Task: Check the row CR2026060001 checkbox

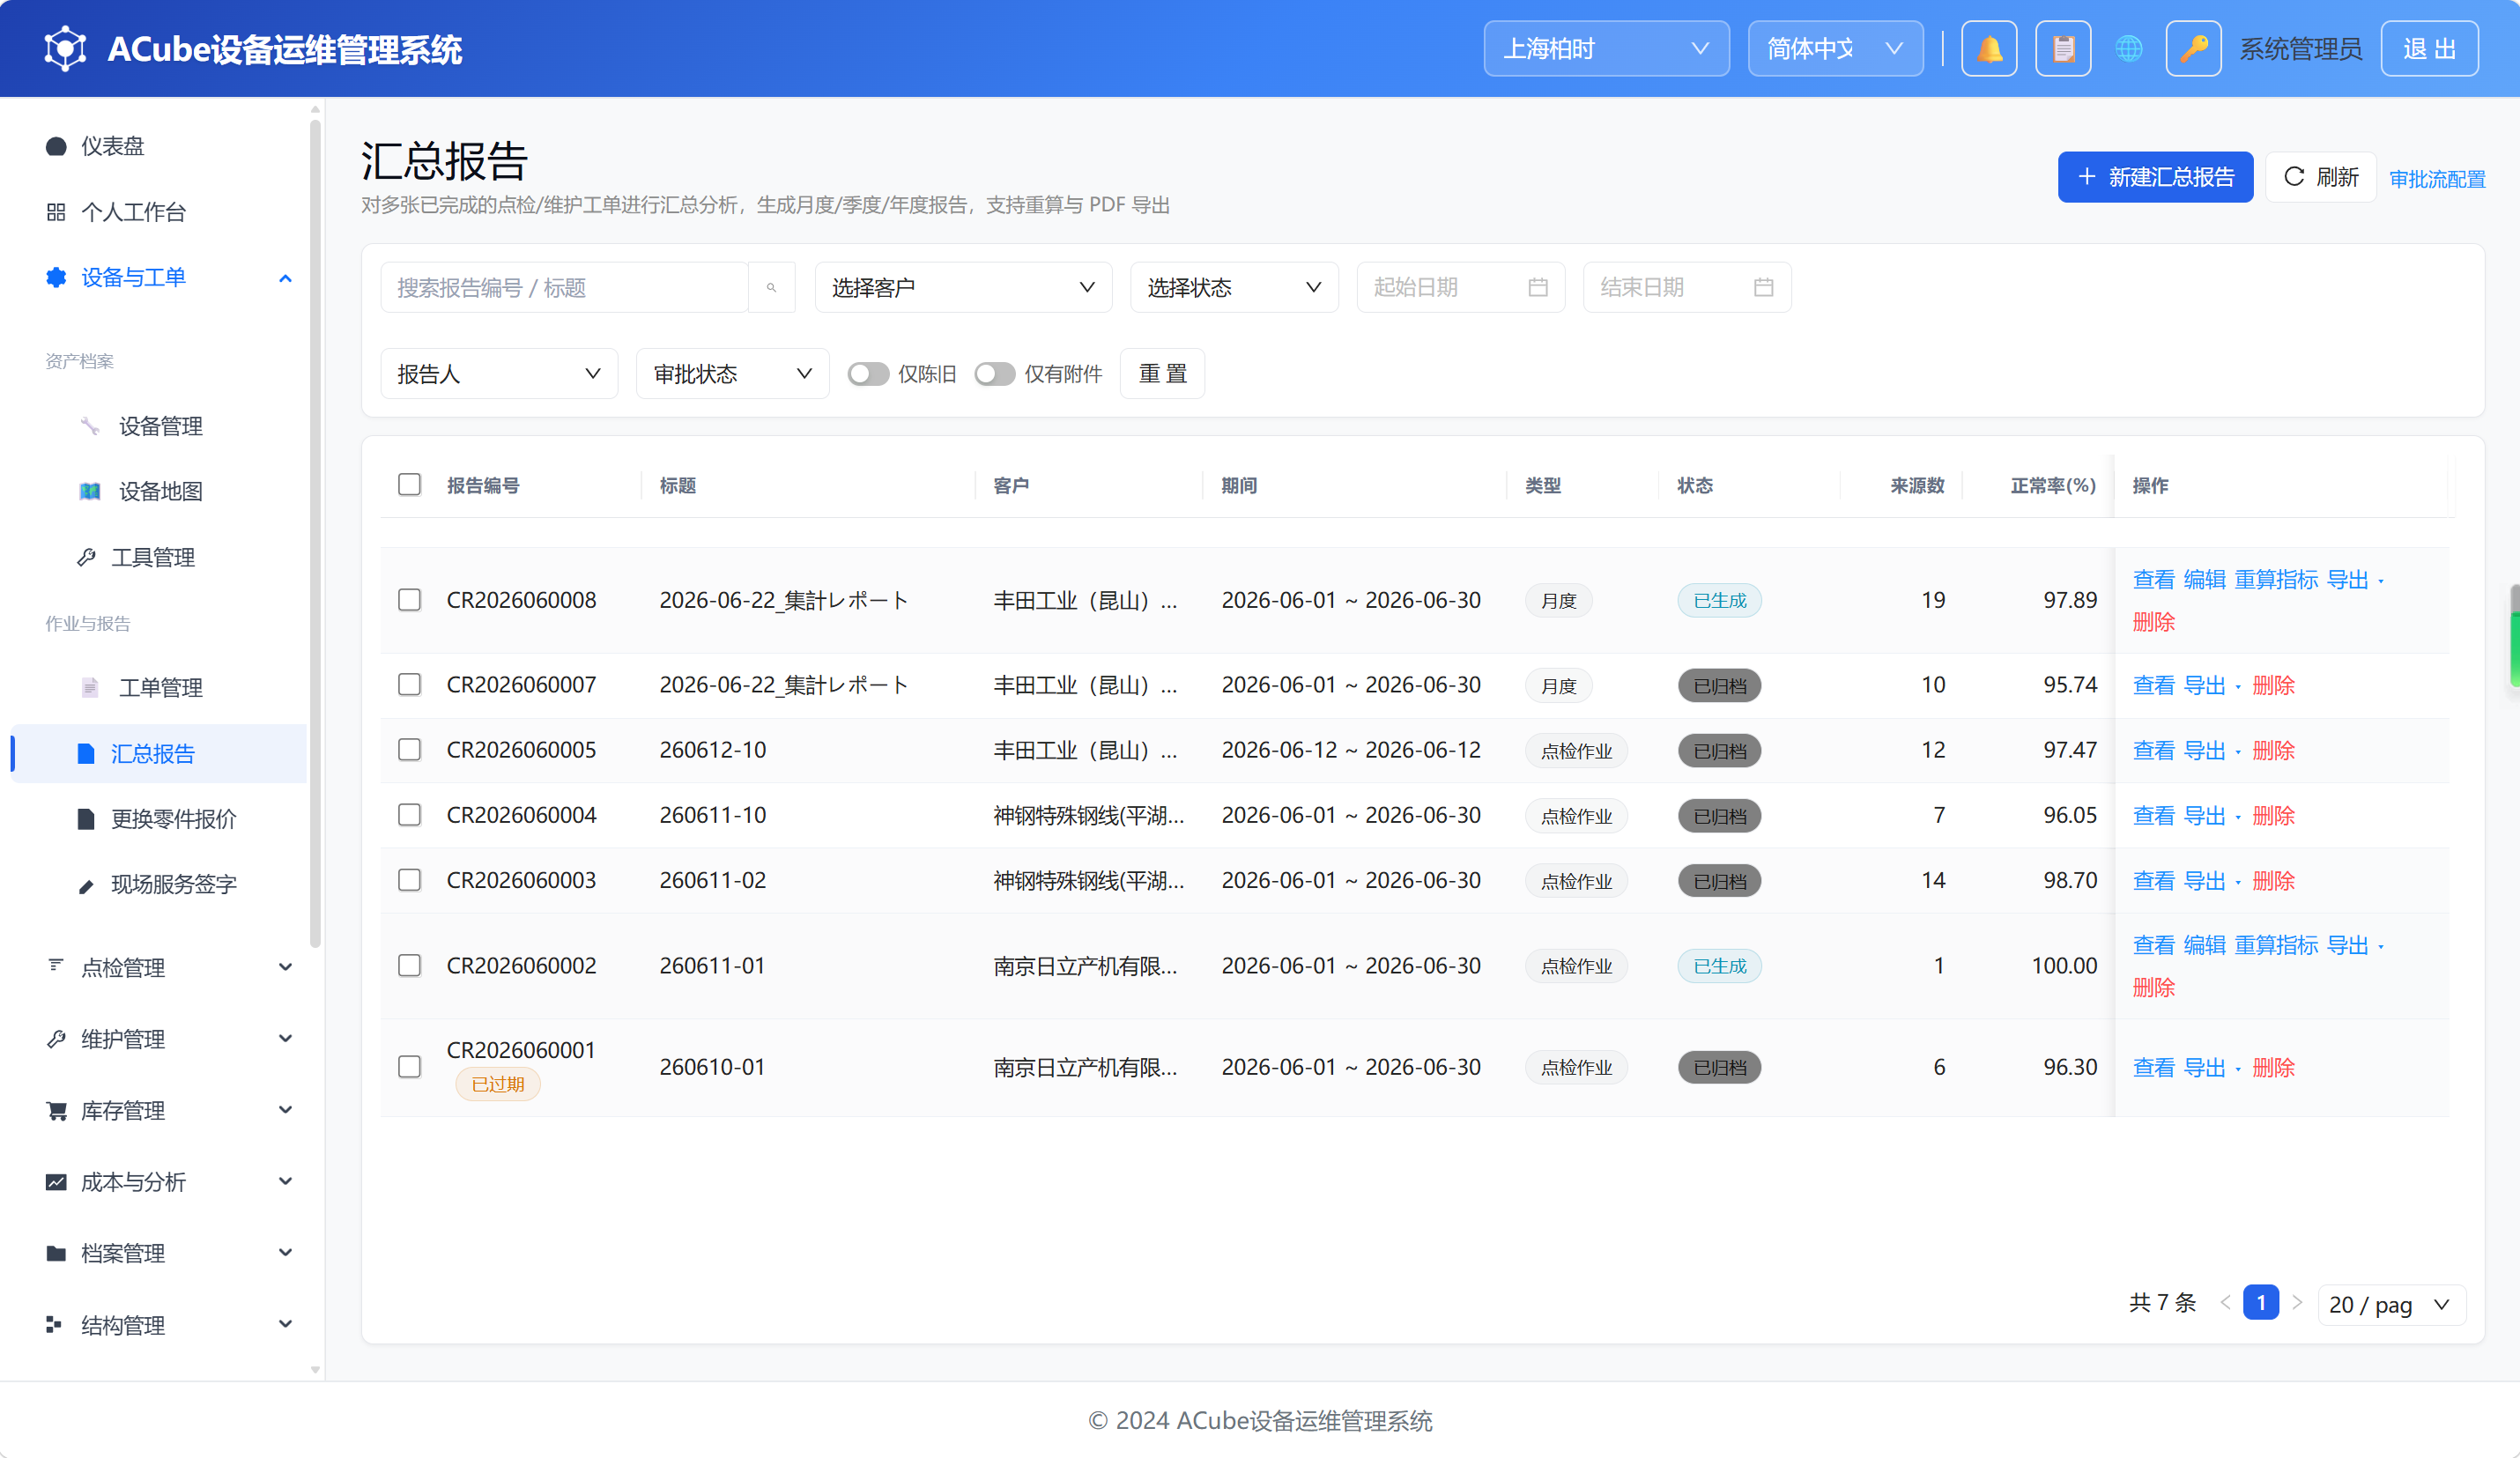Action: [x=409, y=1067]
